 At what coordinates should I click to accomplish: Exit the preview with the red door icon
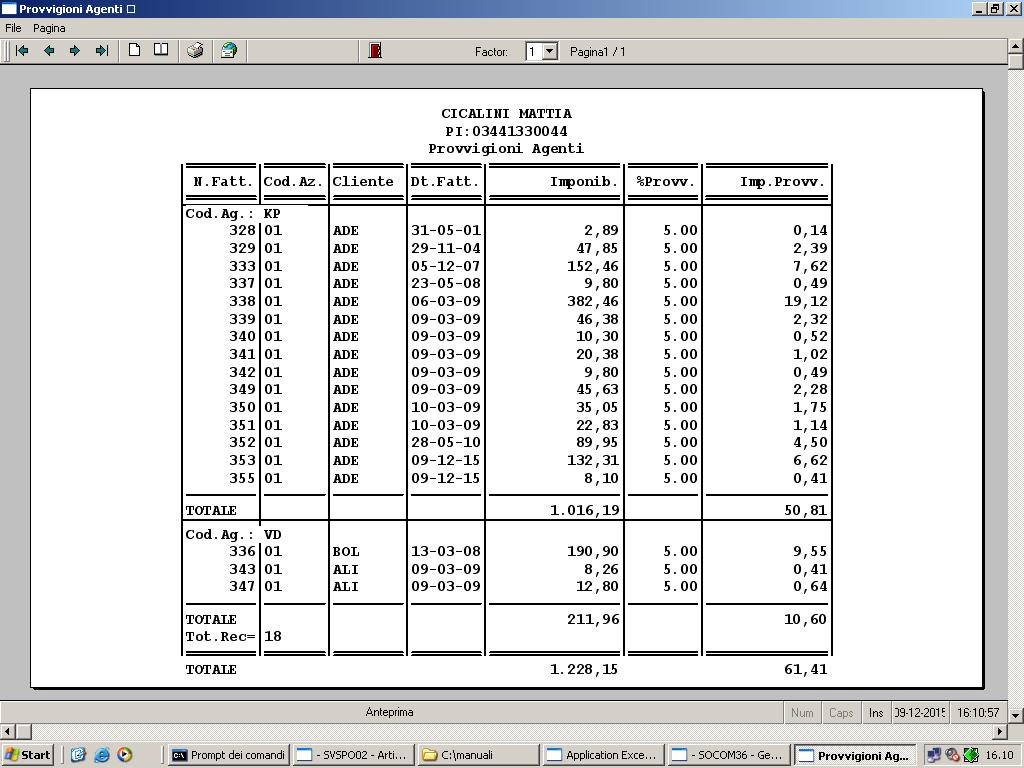(375, 50)
